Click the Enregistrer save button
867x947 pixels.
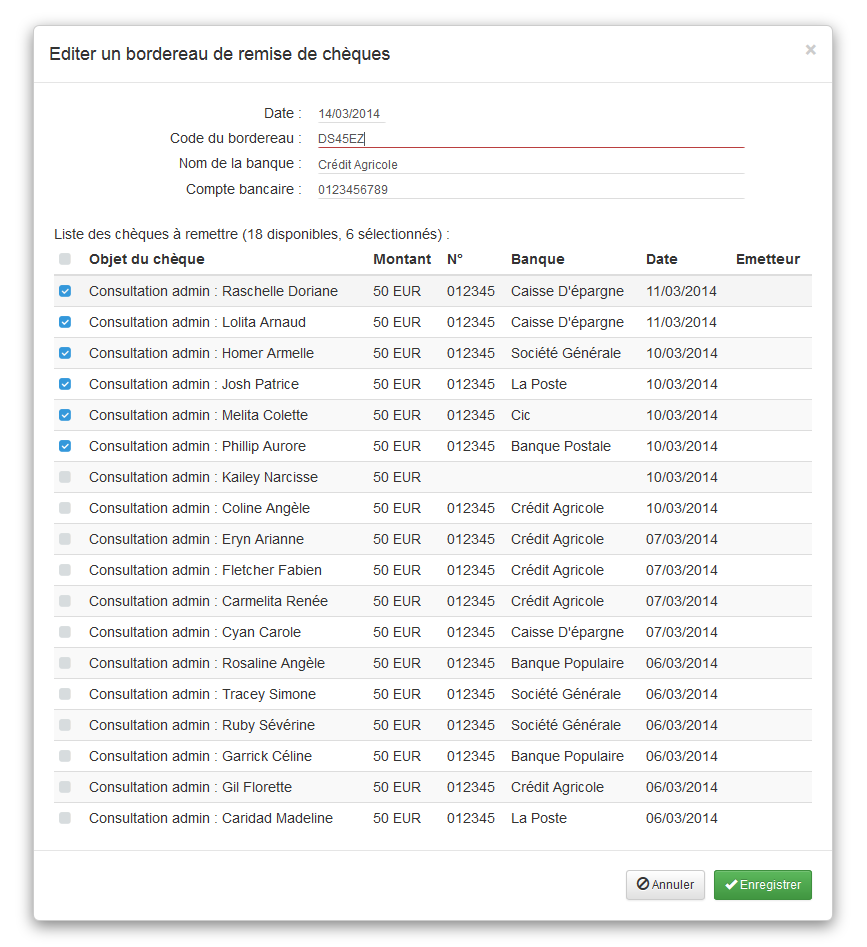(763, 885)
